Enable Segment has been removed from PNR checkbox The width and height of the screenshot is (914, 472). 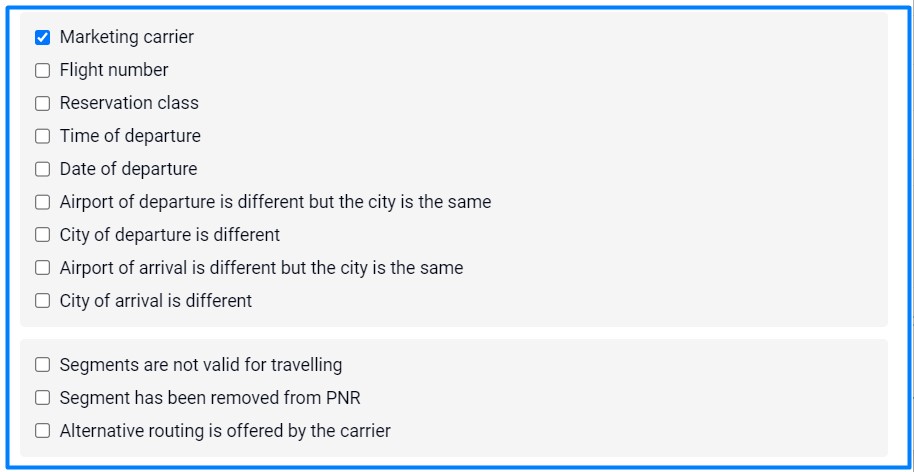(x=42, y=398)
